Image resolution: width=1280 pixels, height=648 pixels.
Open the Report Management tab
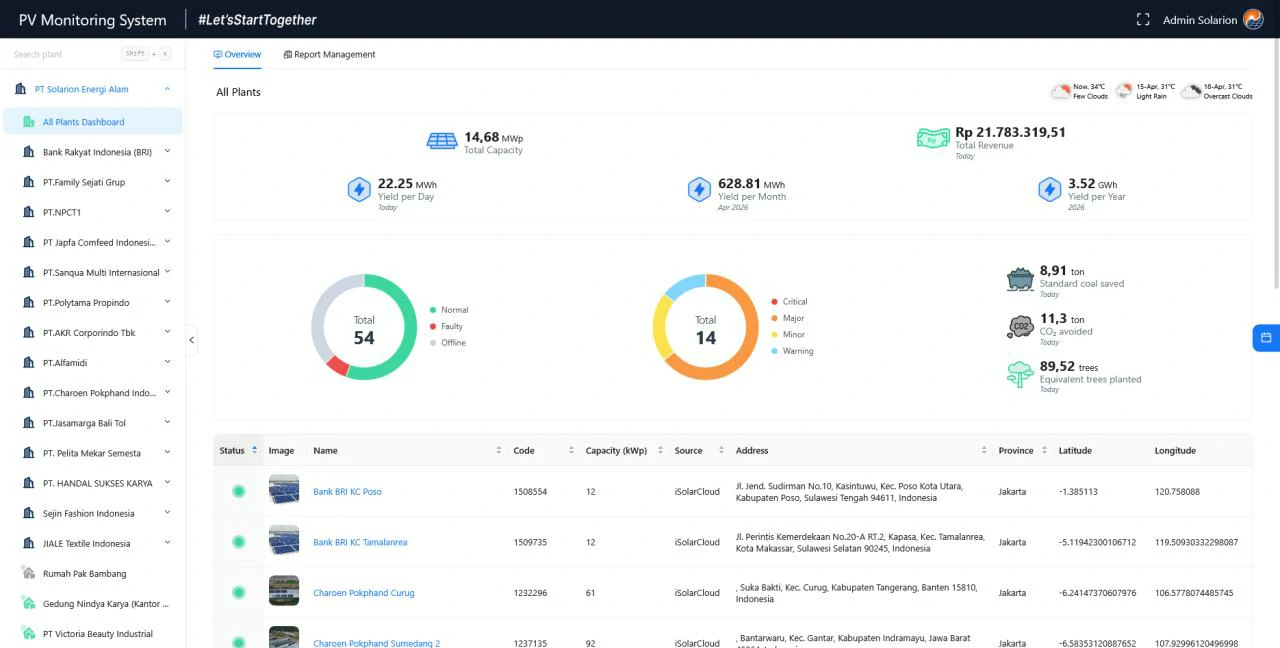330,54
